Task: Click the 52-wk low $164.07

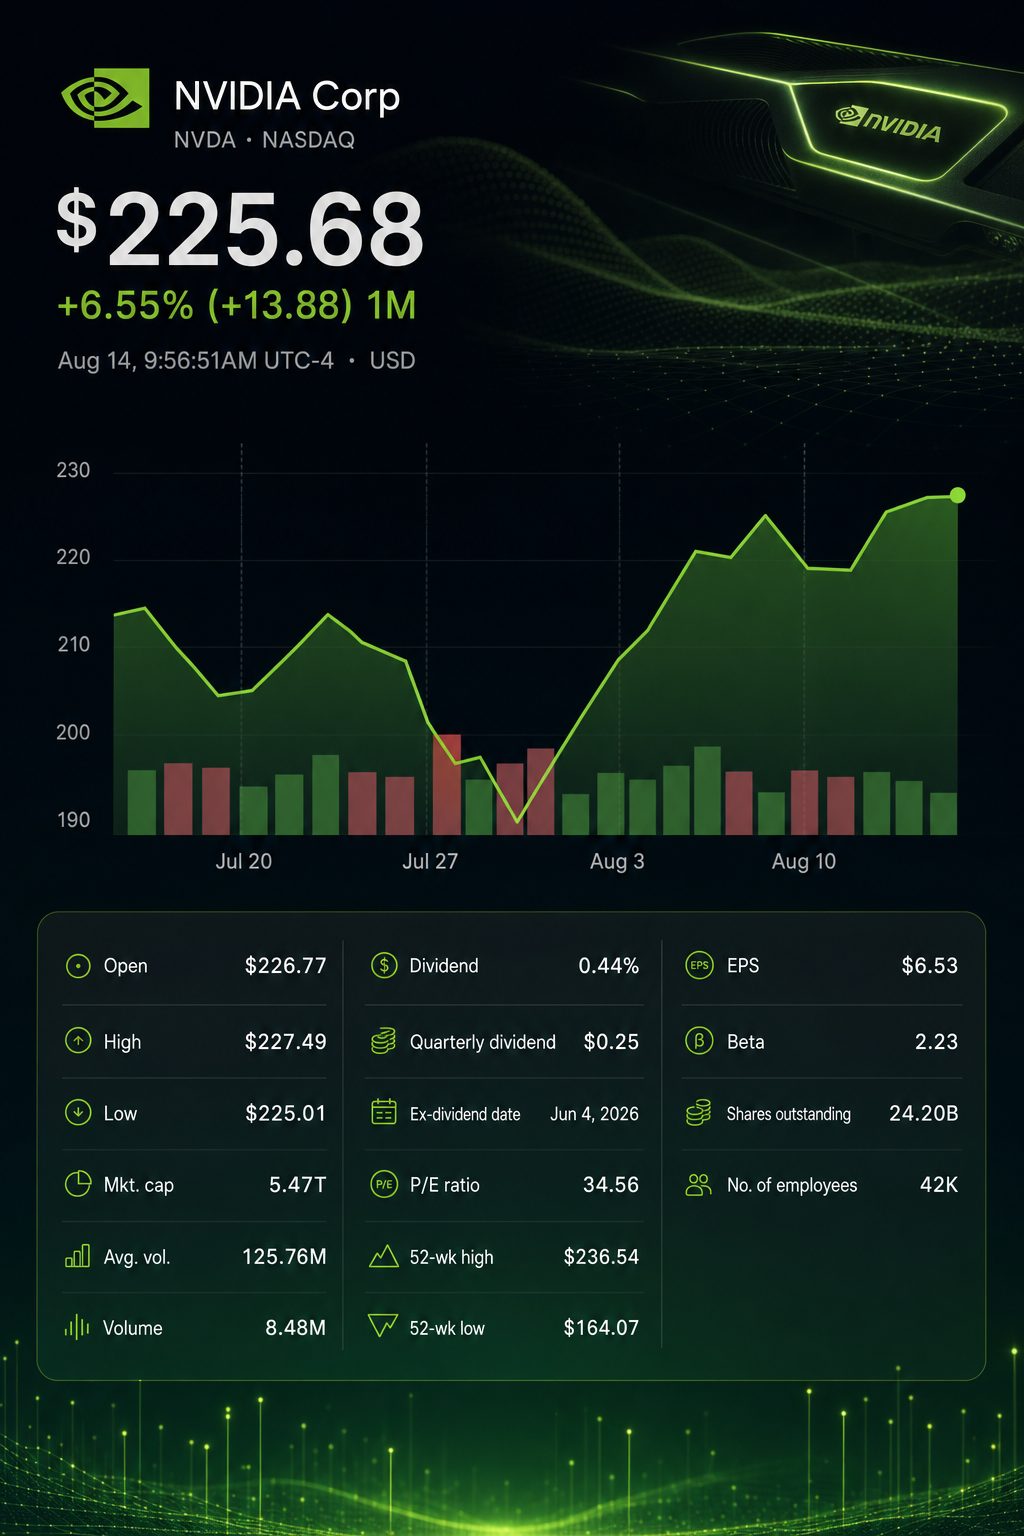Action: (x=601, y=1328)
